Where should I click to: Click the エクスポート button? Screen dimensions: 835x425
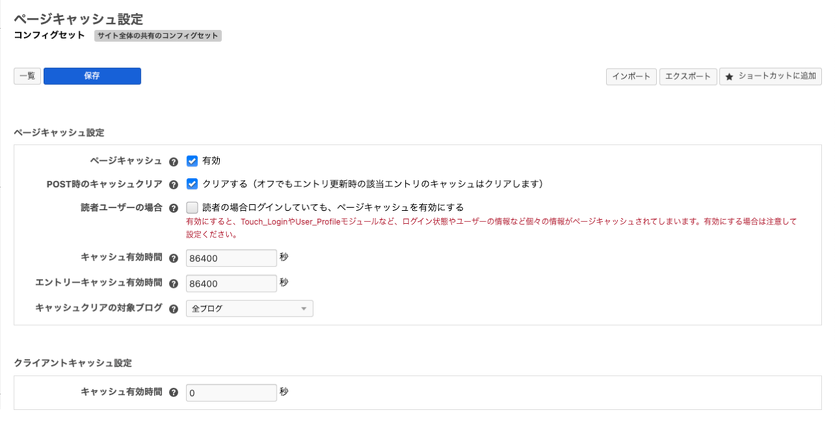(x=687, y=76)
